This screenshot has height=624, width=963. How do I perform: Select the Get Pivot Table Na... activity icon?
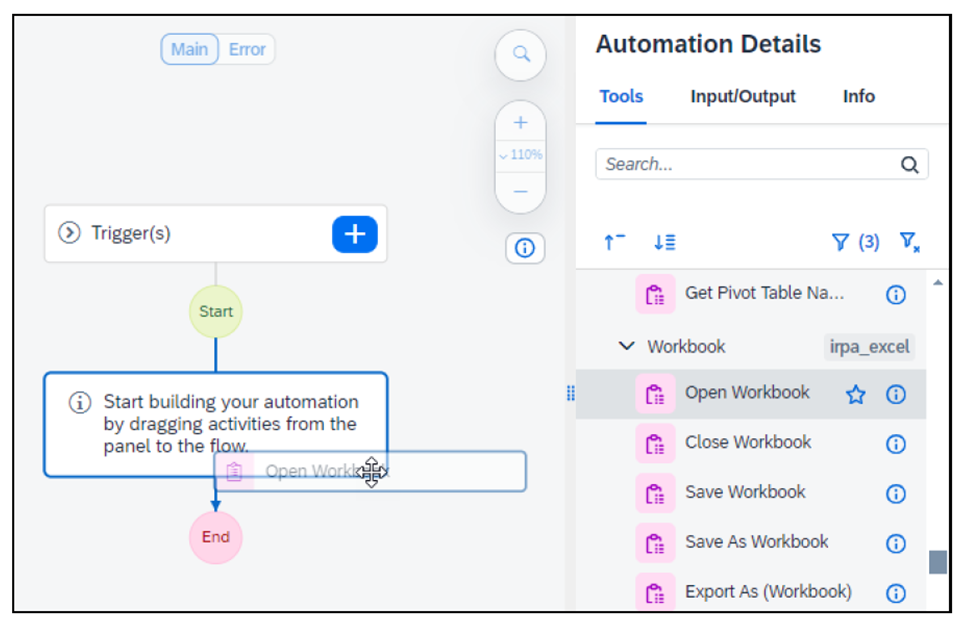[655, 295]
